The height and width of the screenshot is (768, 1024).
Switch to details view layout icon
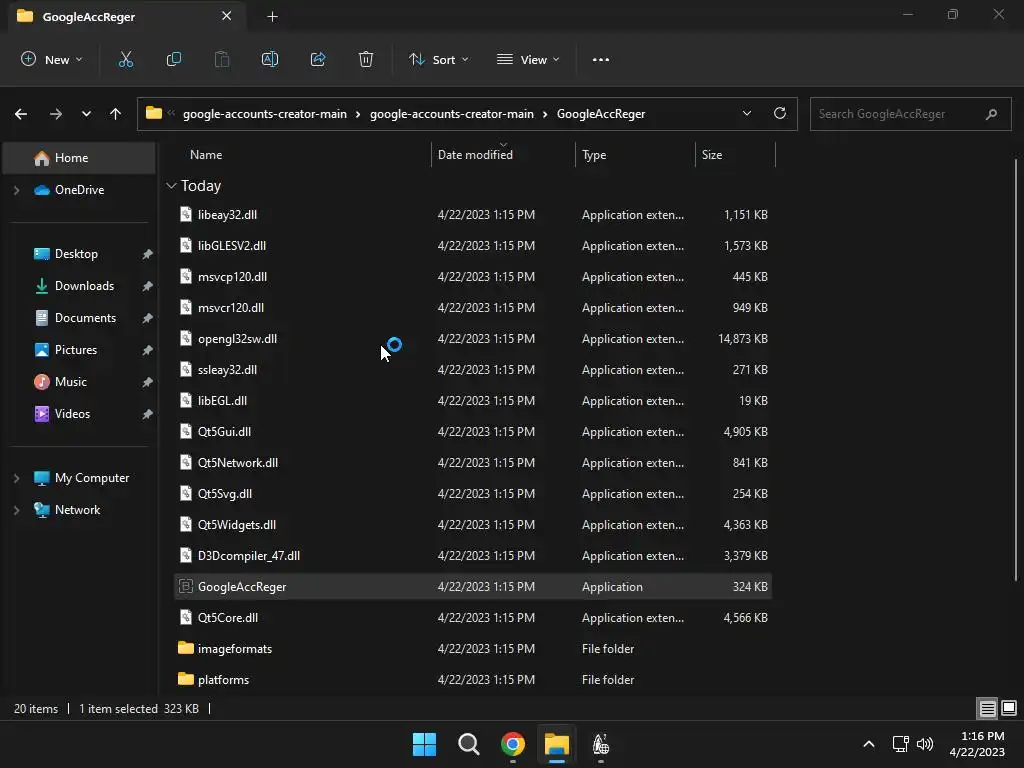coord(987,708)
